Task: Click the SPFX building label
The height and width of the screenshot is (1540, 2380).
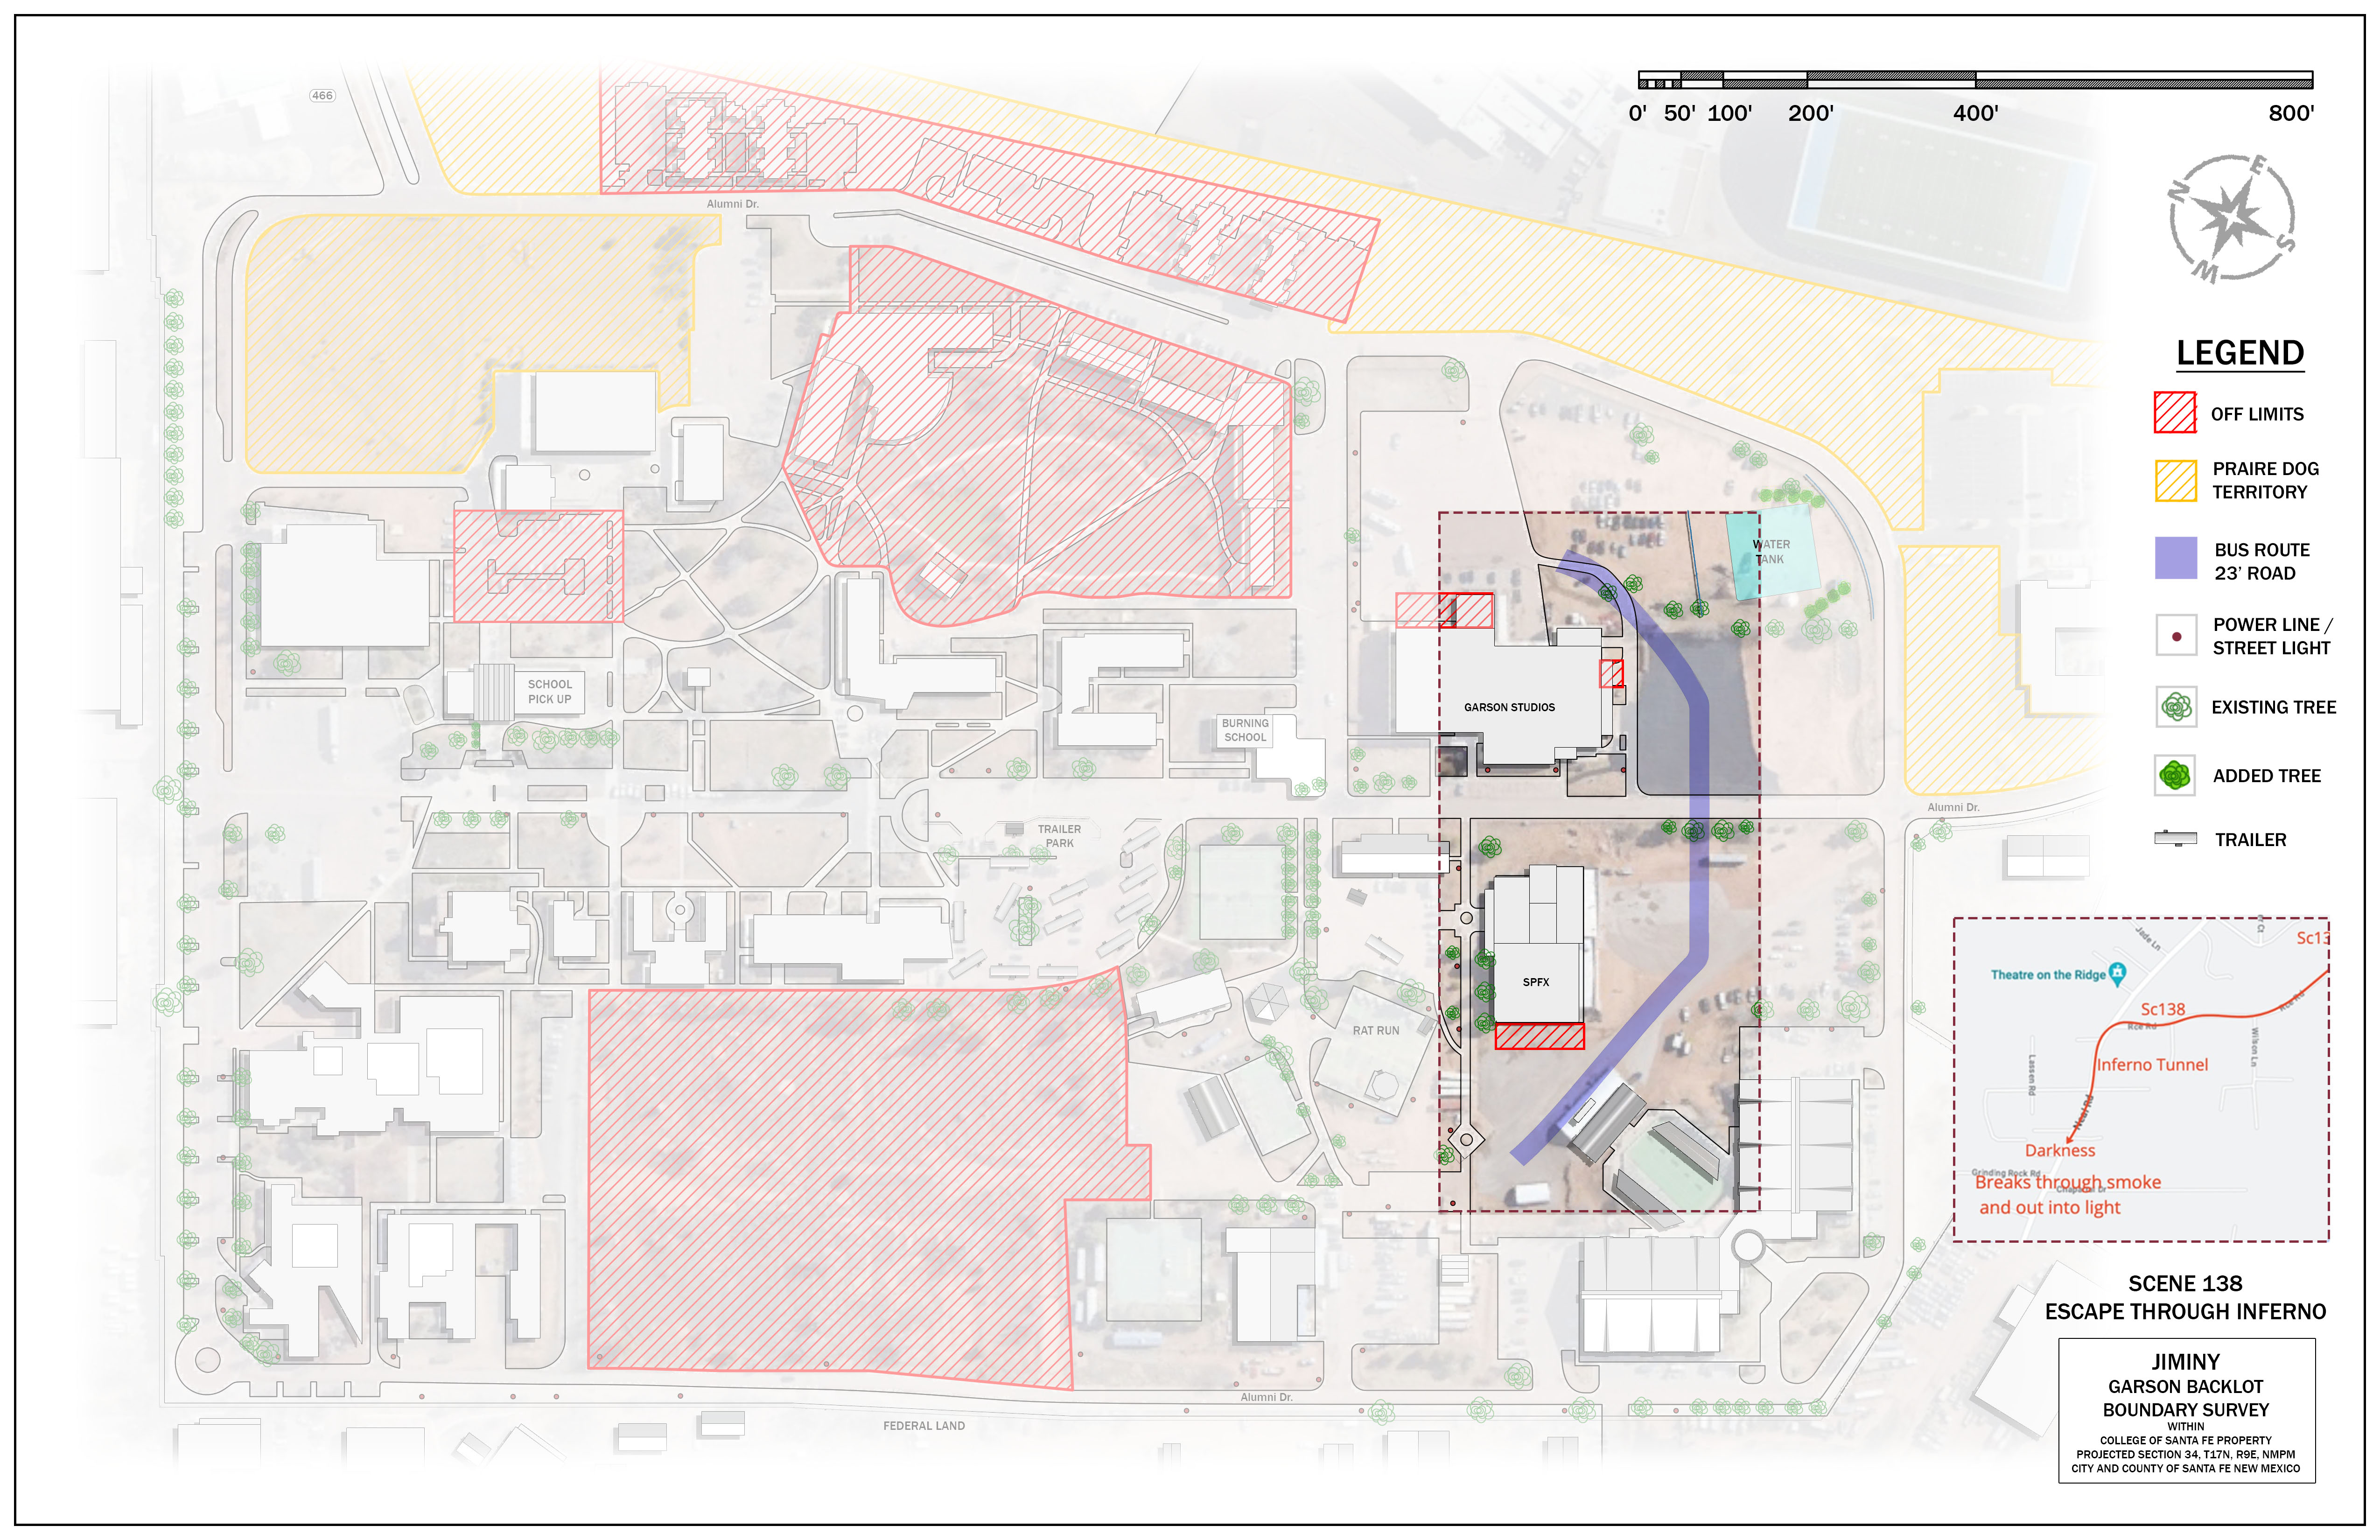Action: coord(1535,982)
